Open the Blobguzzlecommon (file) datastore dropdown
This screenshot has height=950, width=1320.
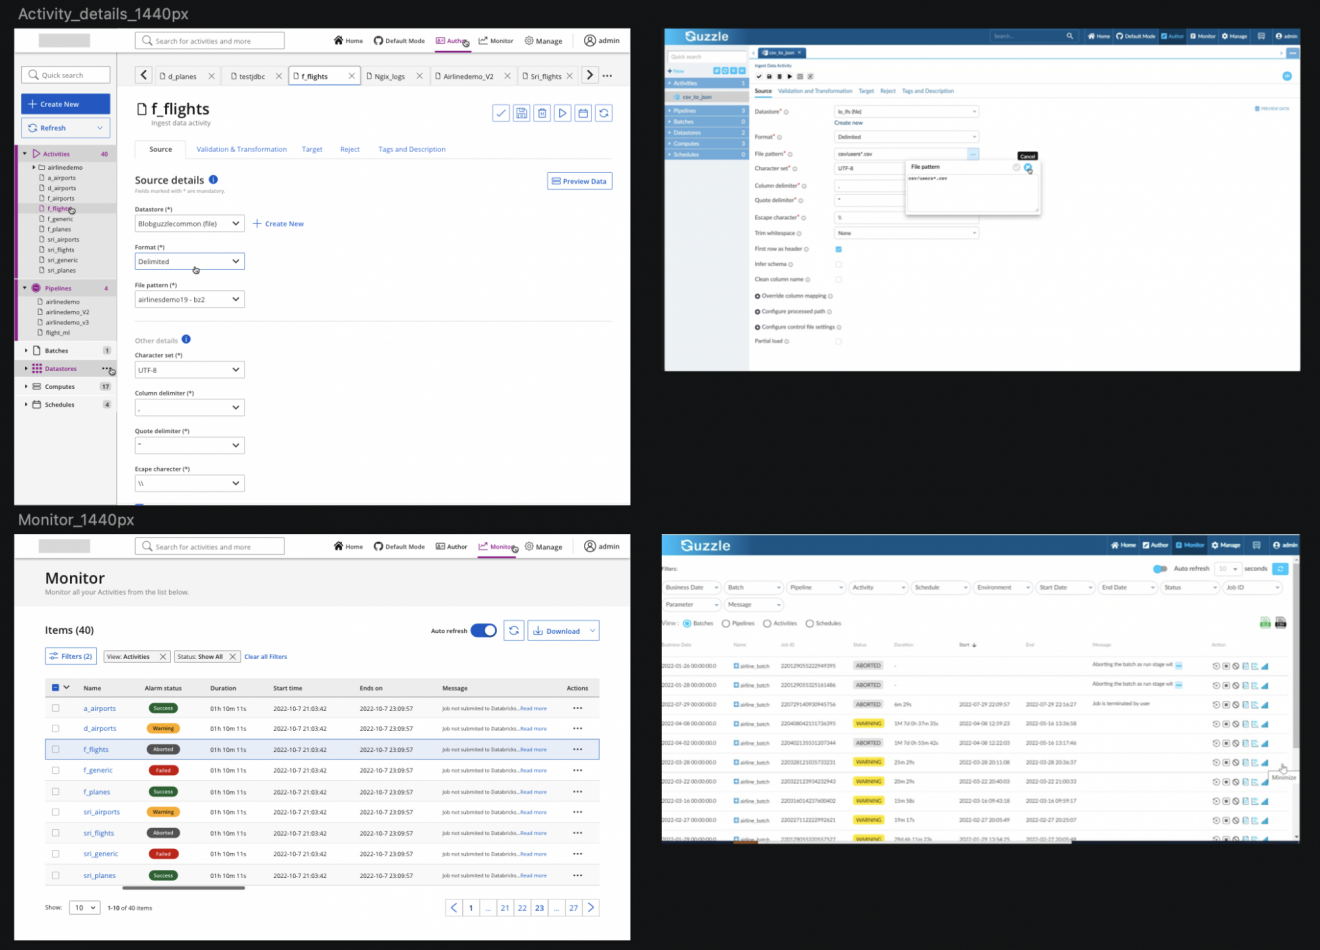pyautogui.click(x=189, y=224)
